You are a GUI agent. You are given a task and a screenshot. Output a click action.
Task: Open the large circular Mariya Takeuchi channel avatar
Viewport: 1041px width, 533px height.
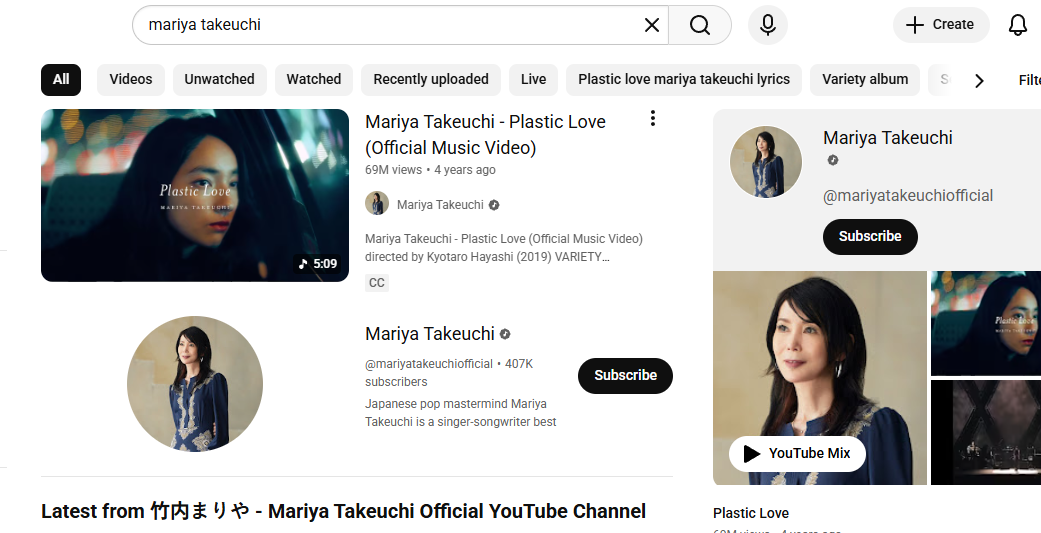pos(195,384)
